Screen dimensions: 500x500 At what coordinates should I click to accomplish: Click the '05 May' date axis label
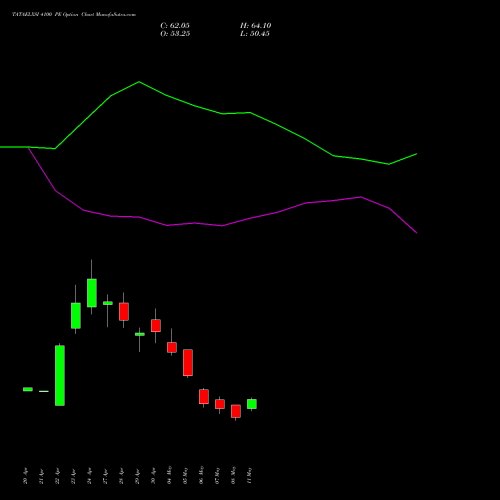click(x=186, y=475)
